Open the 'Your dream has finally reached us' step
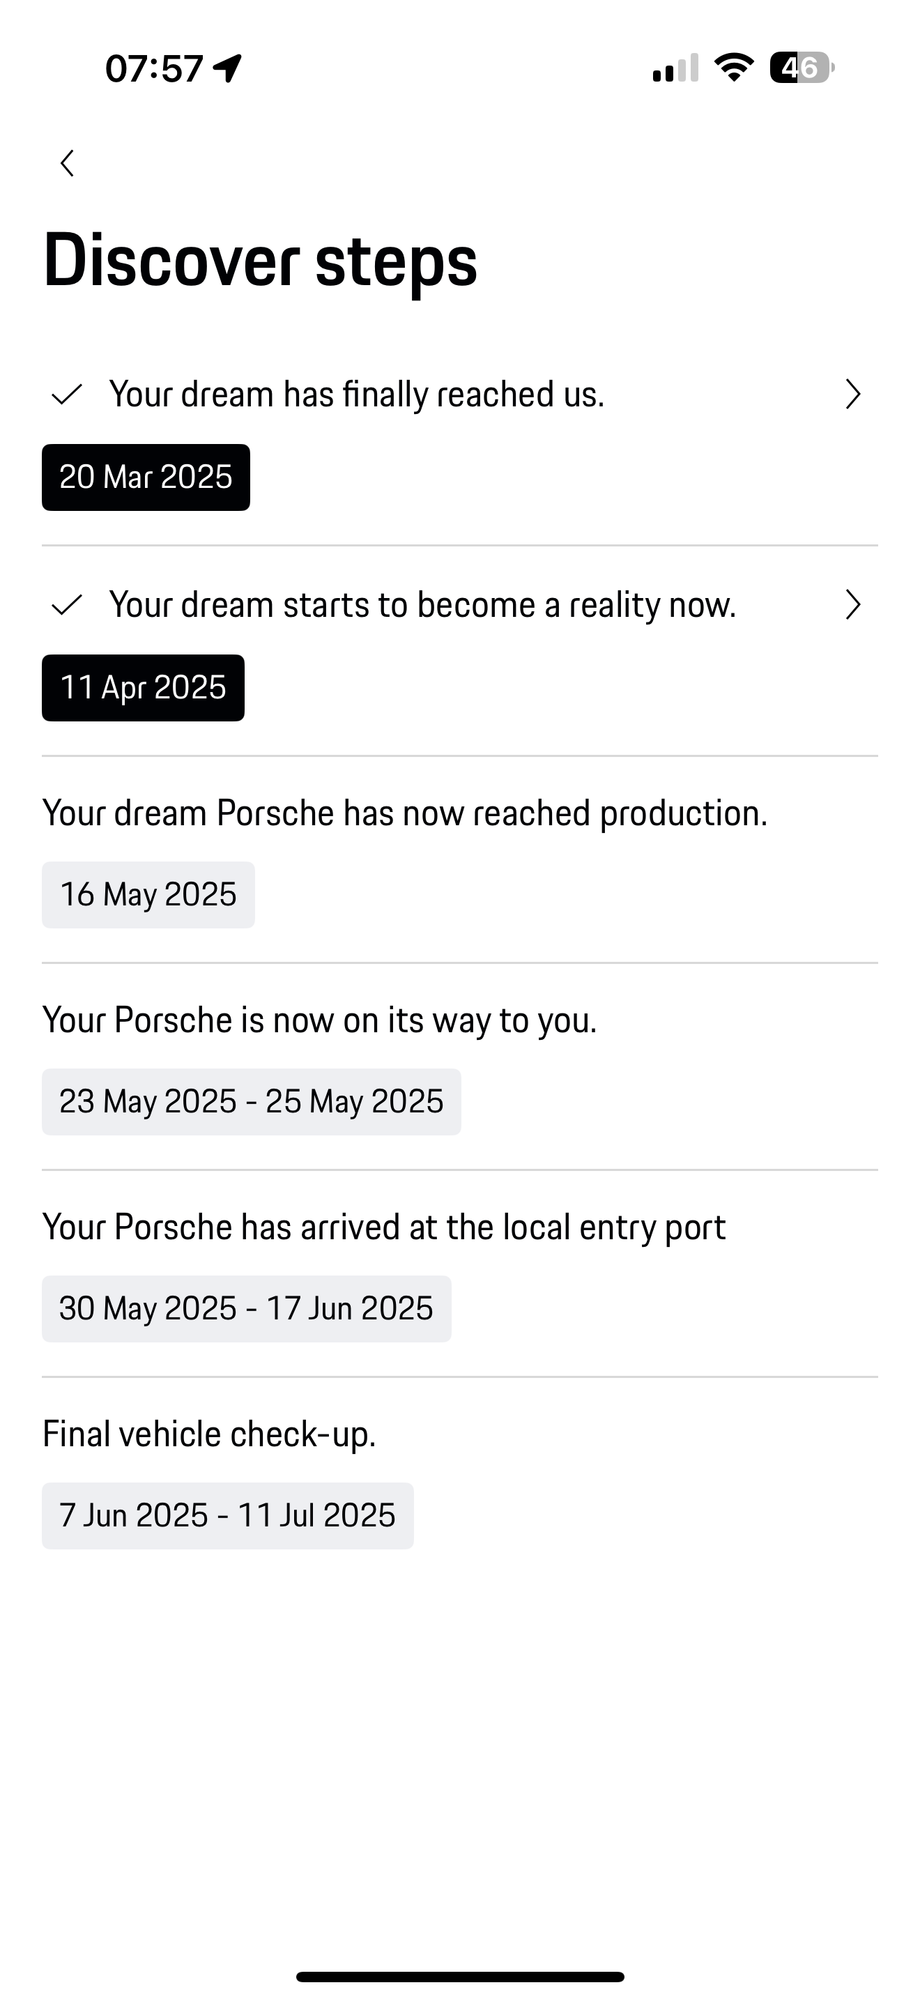This screenshot has height=1999, width=920. pyautogui.click(x=356, y=395)
